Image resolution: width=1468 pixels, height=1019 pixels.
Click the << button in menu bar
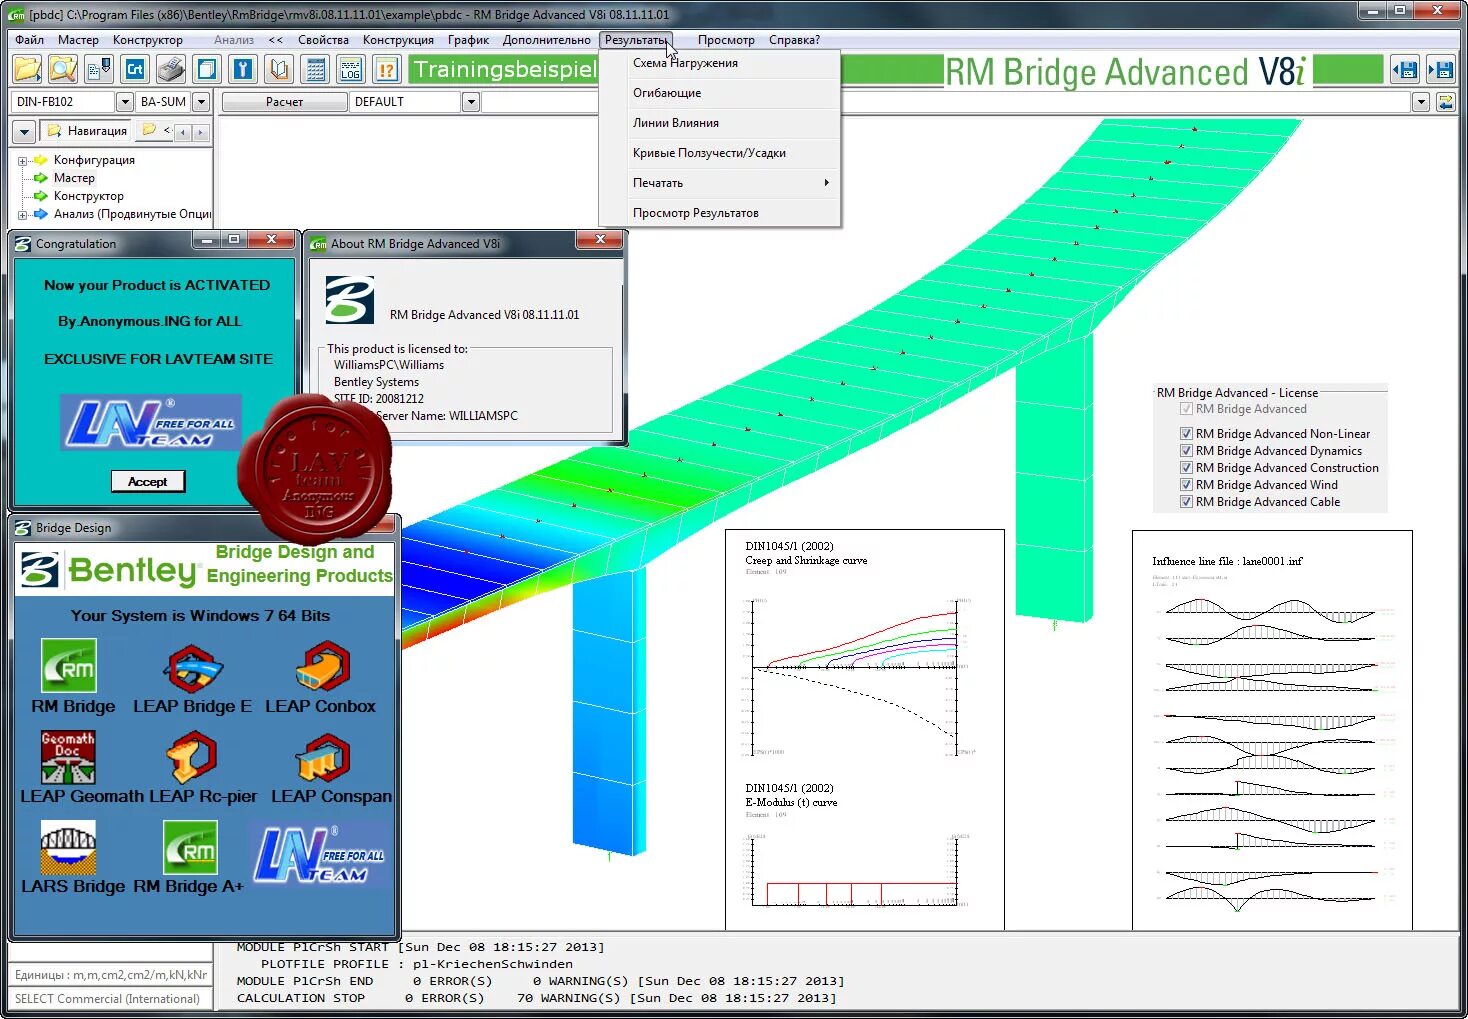pos(275,40)
